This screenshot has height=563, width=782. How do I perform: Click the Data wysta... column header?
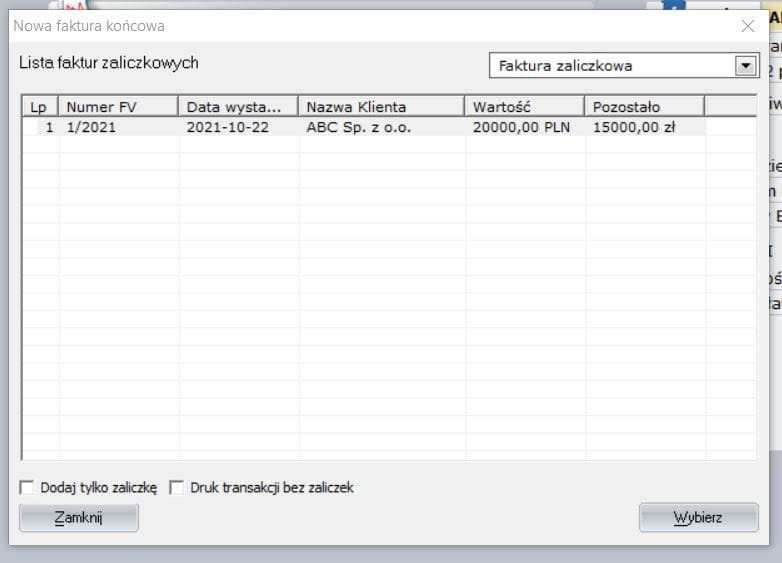tap(238, 107)
